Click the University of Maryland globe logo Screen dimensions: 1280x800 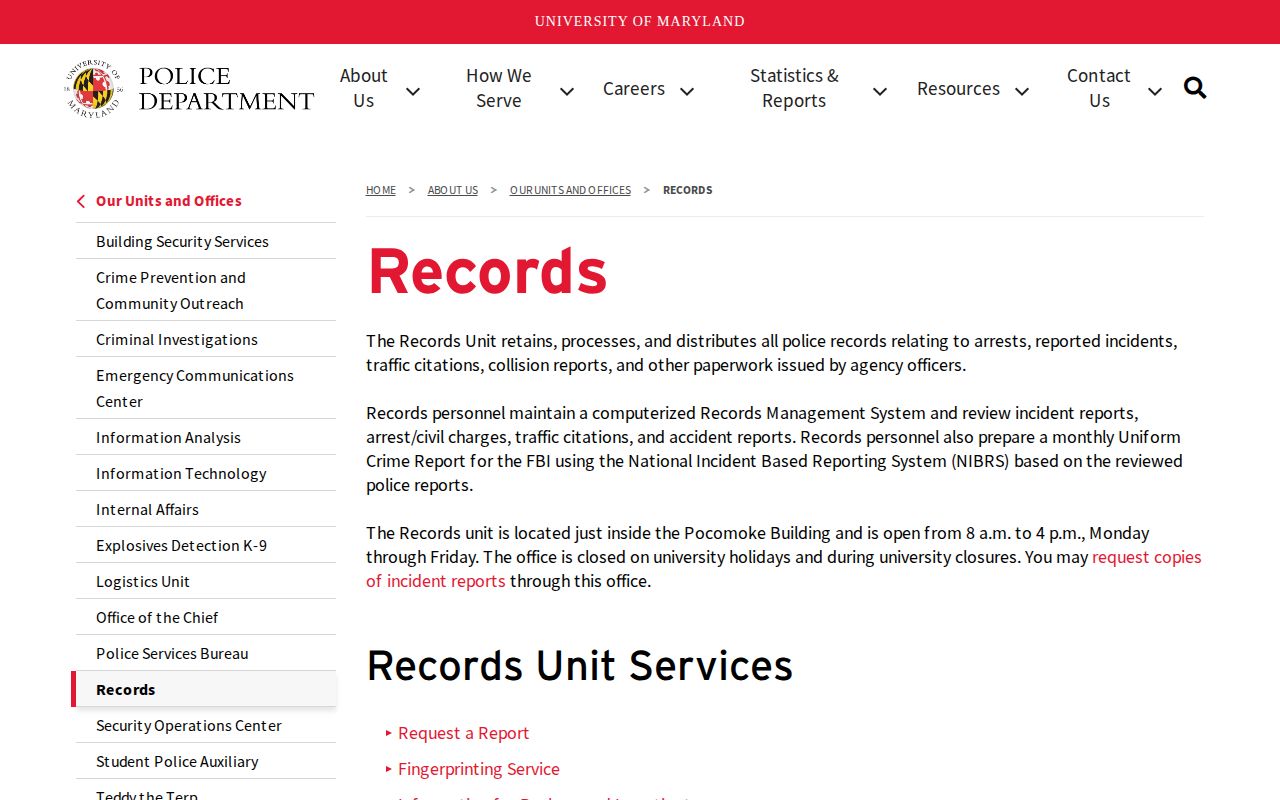click(94, 88)
